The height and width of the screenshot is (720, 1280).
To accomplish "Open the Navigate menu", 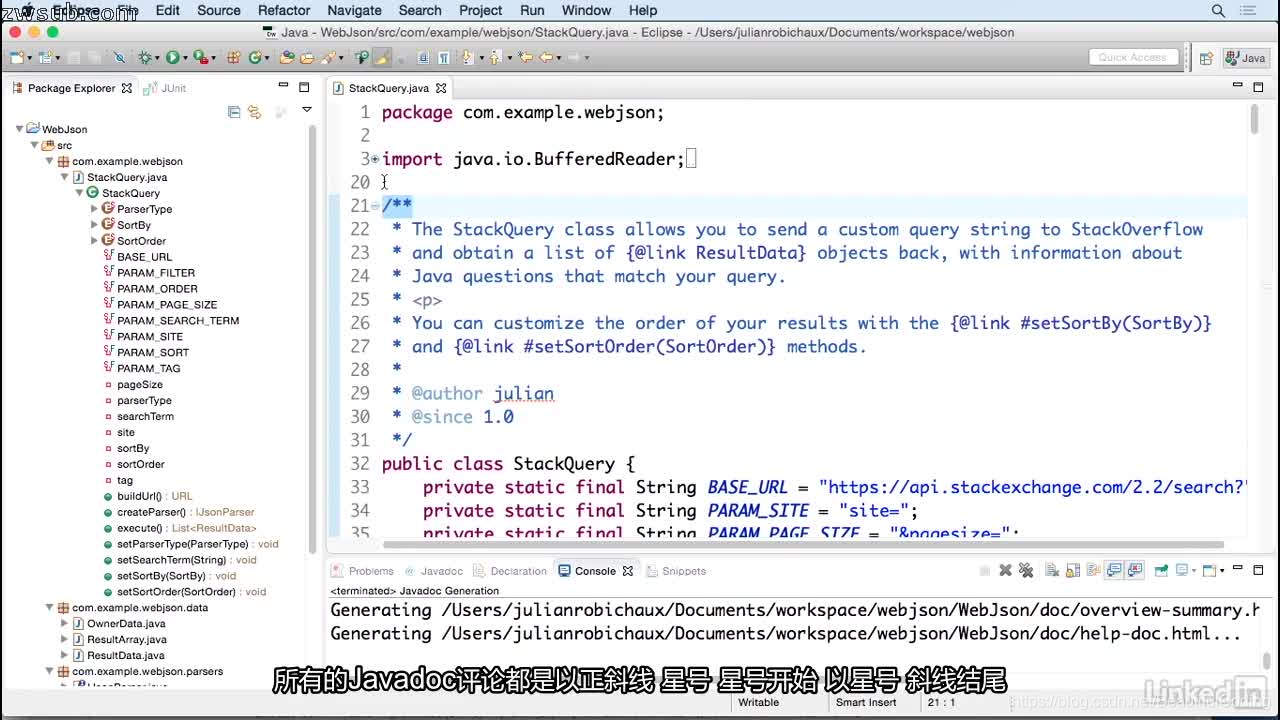I will pyautogui.click(x=354, y=10).
